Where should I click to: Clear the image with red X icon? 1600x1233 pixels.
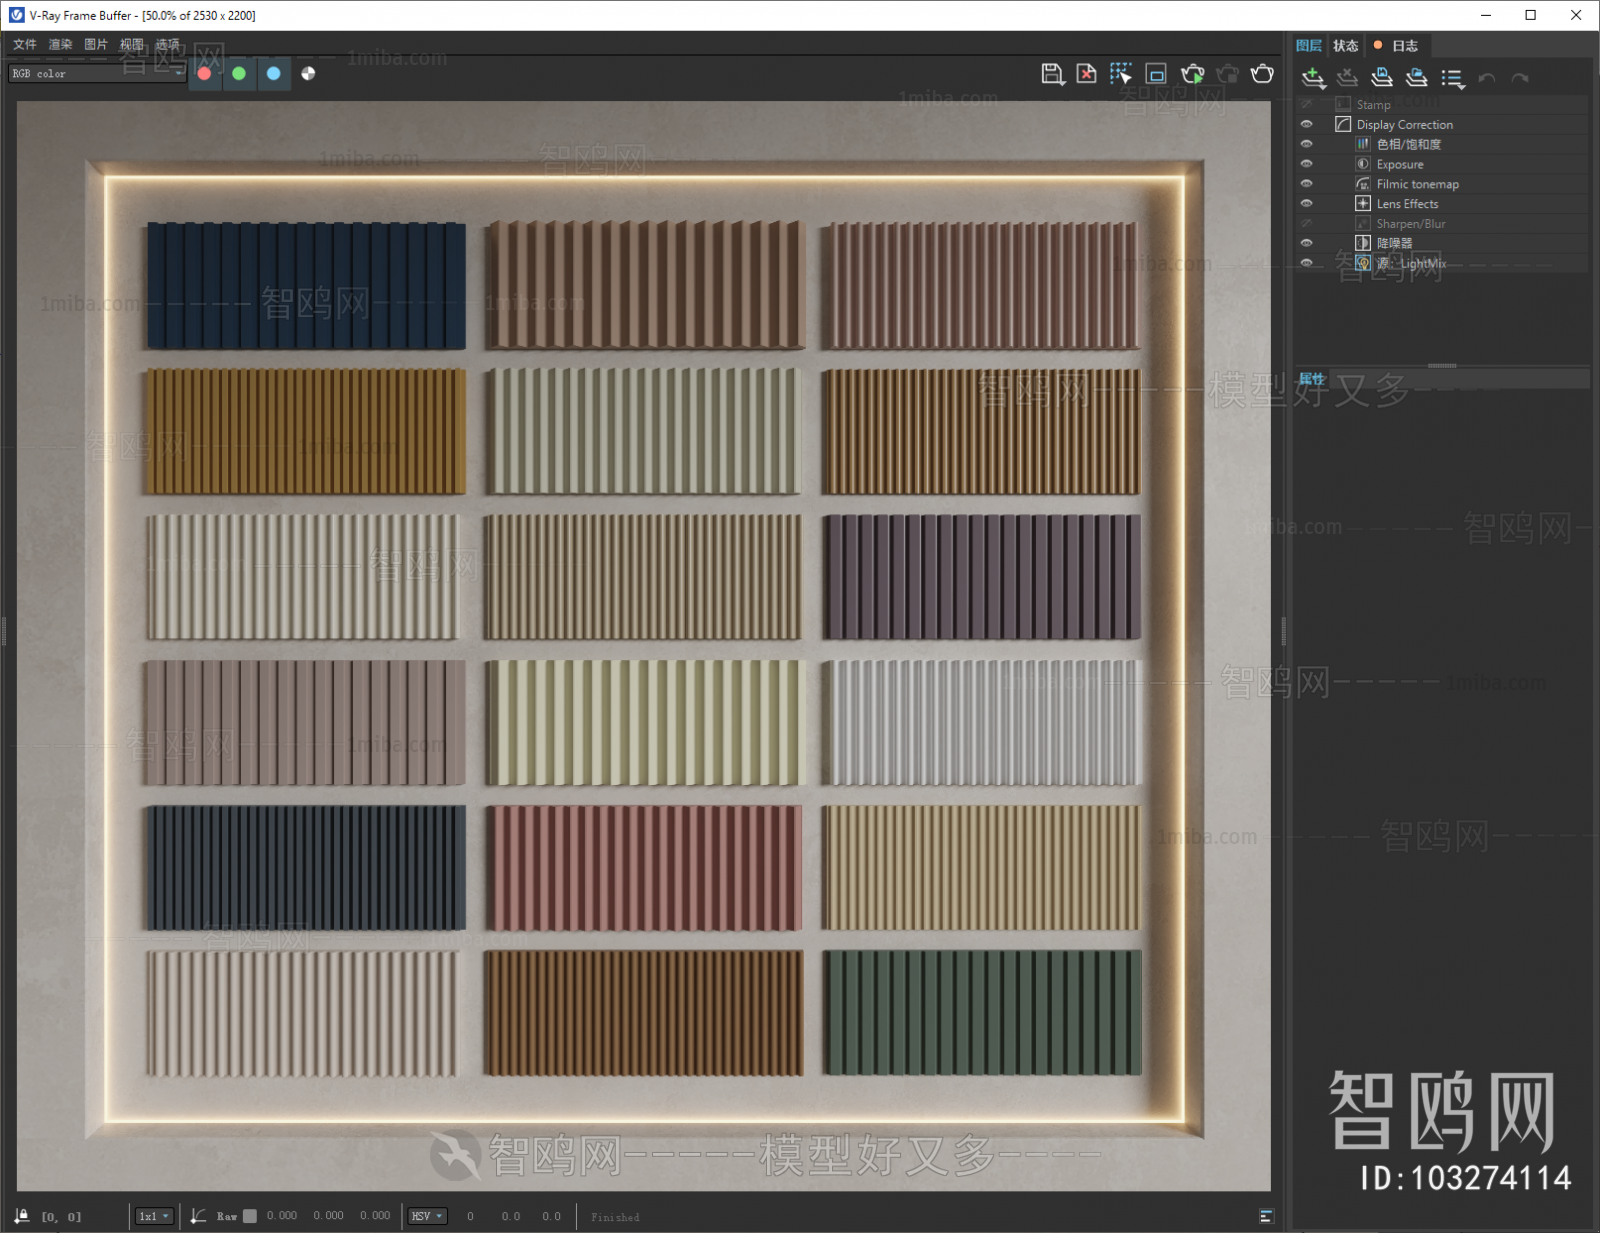click(1087, 74)
